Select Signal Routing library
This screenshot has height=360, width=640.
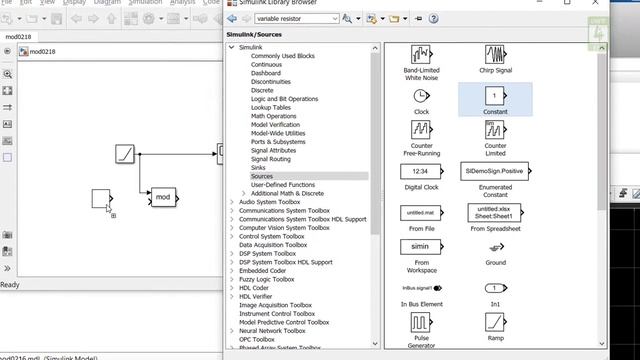tap(271, 159)
